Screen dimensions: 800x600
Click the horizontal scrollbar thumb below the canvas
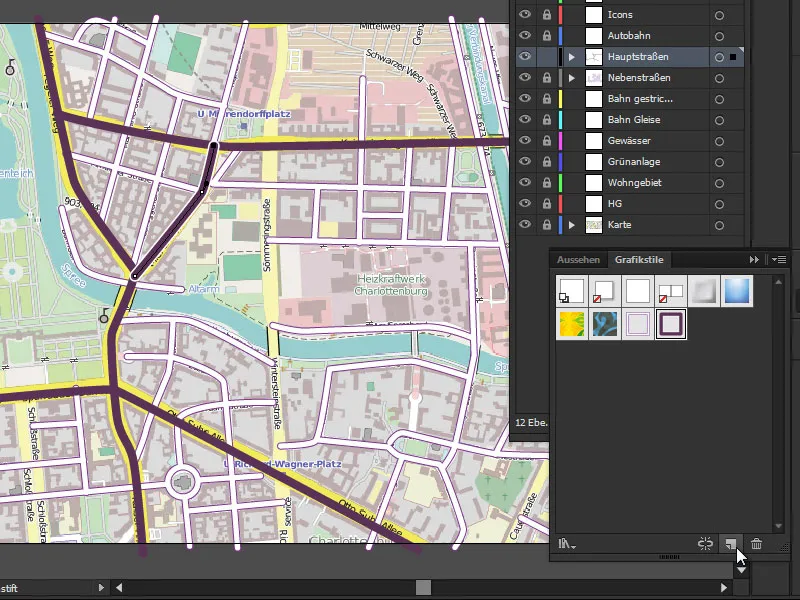(423, 588)
